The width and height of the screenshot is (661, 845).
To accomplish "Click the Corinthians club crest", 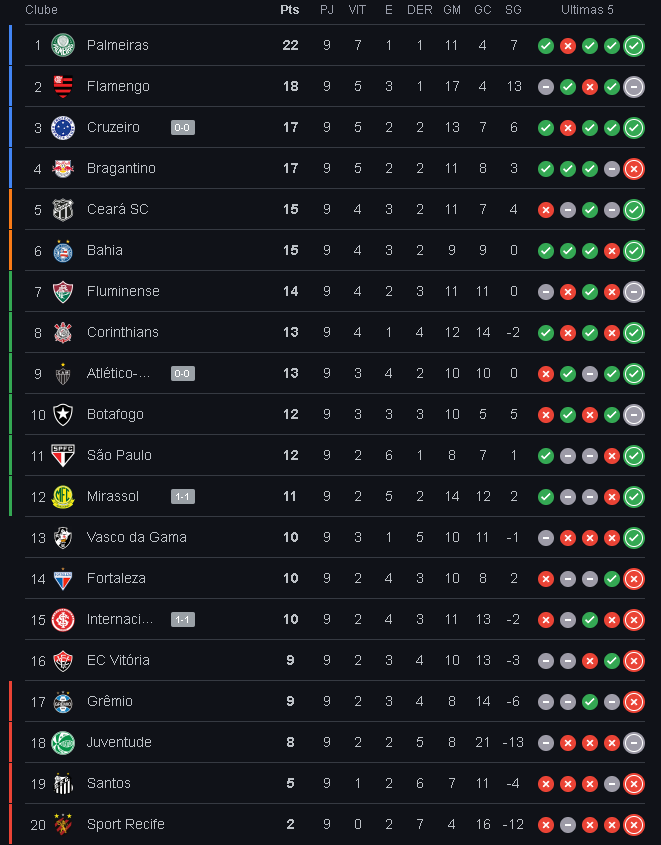I will point(62,333).
